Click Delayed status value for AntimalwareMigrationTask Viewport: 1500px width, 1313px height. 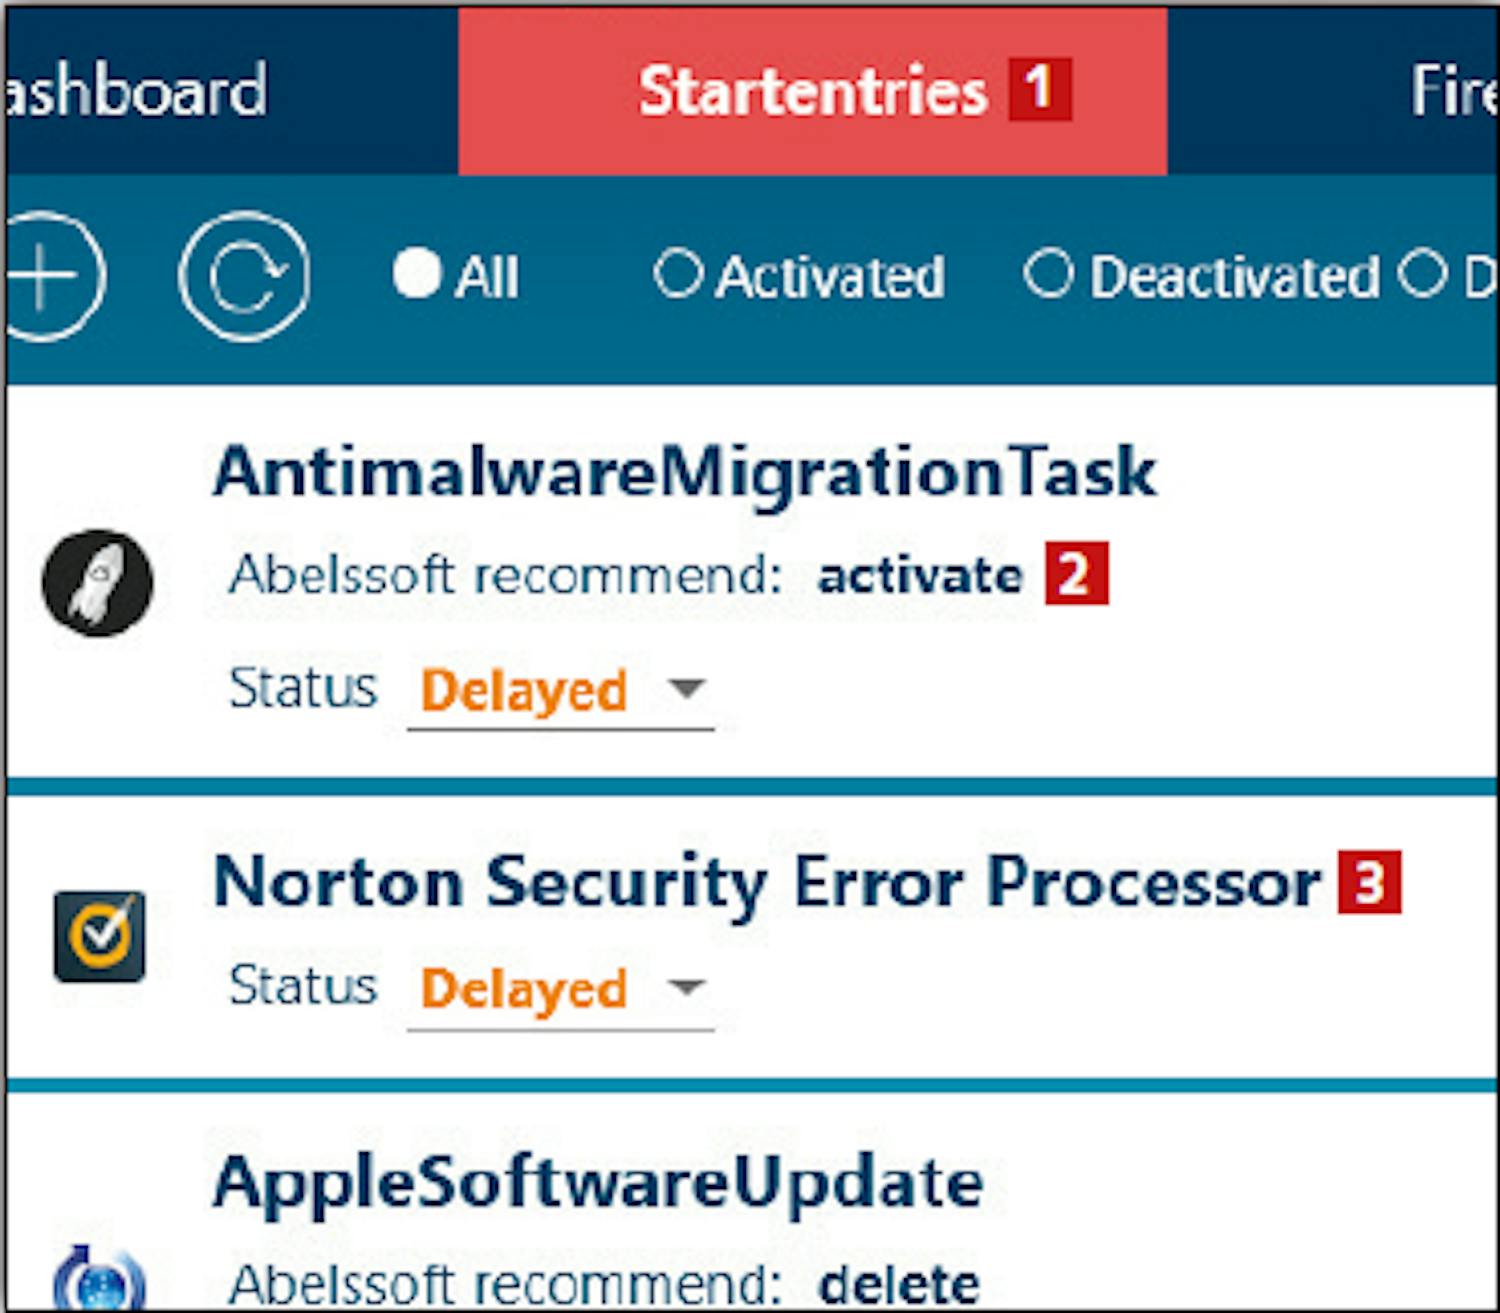click(x=524, y=690)
